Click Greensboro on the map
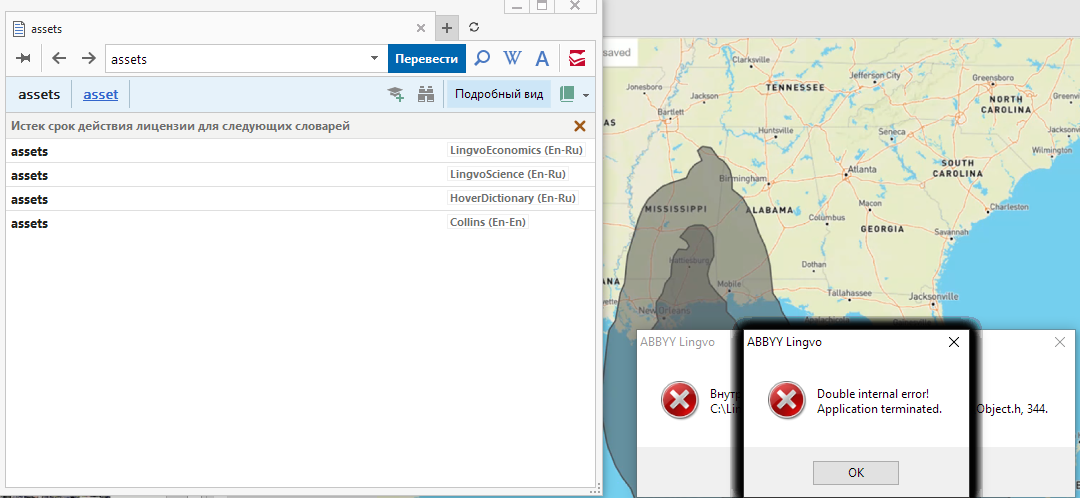The image size is (1080, 498). (994, 77)
